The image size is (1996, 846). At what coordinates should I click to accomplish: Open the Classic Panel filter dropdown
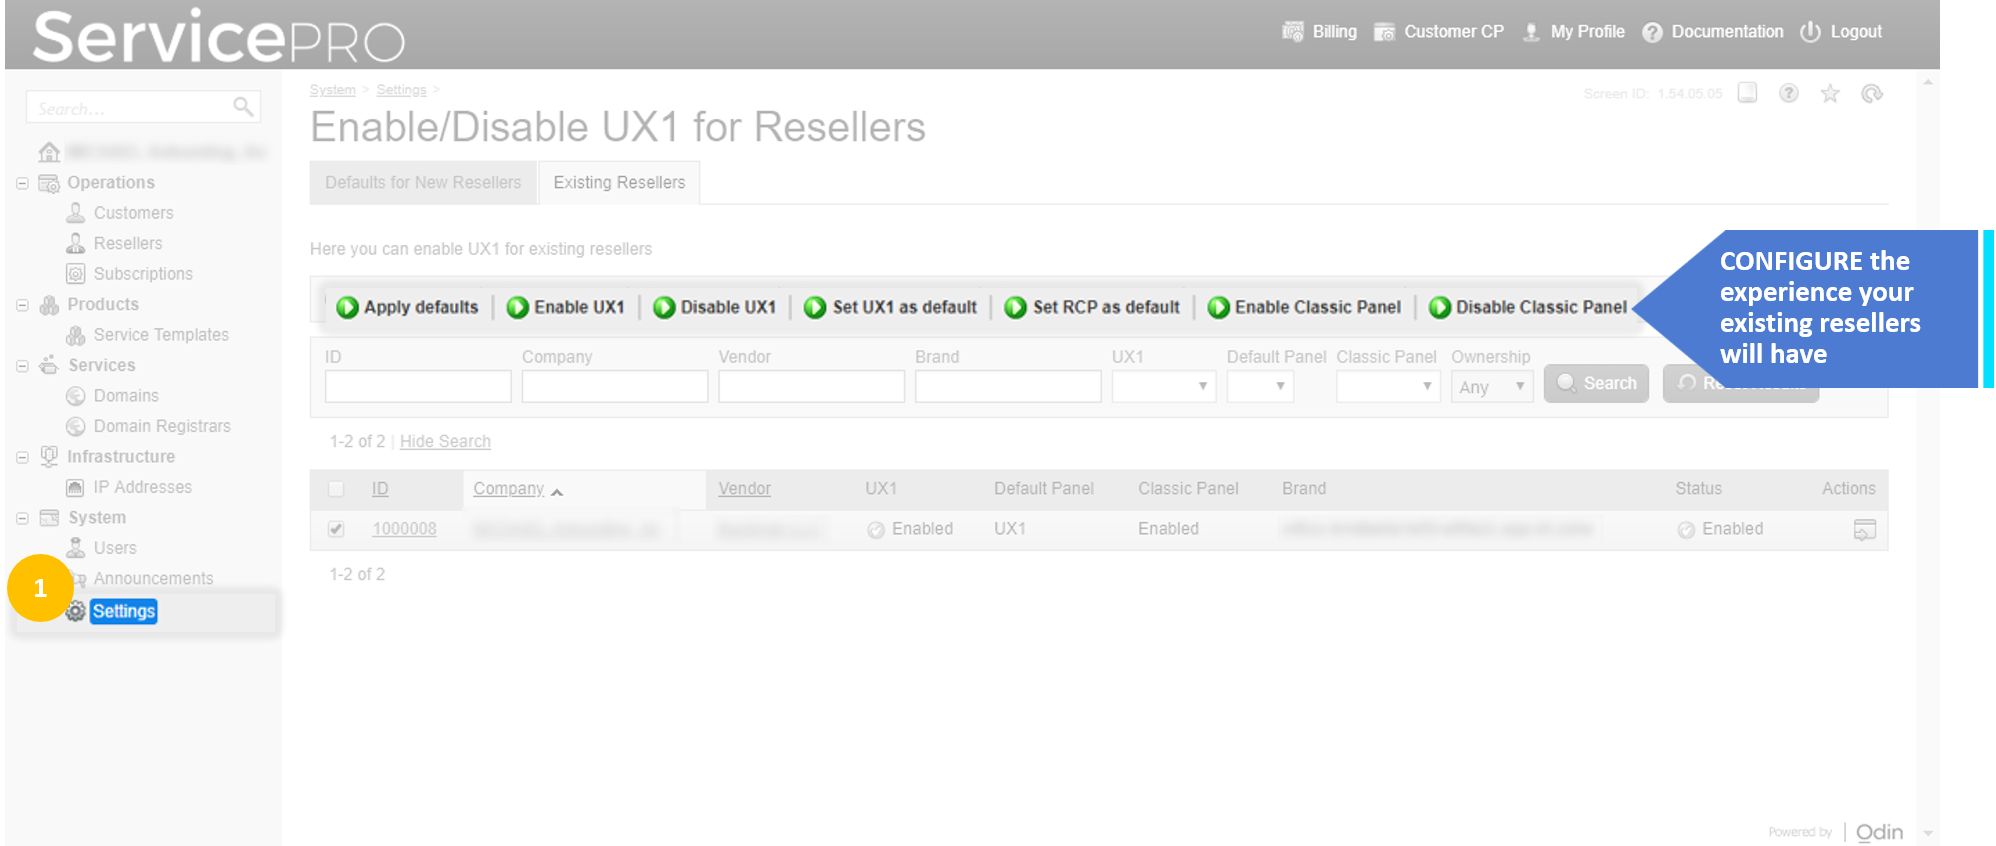[1388, 386]
